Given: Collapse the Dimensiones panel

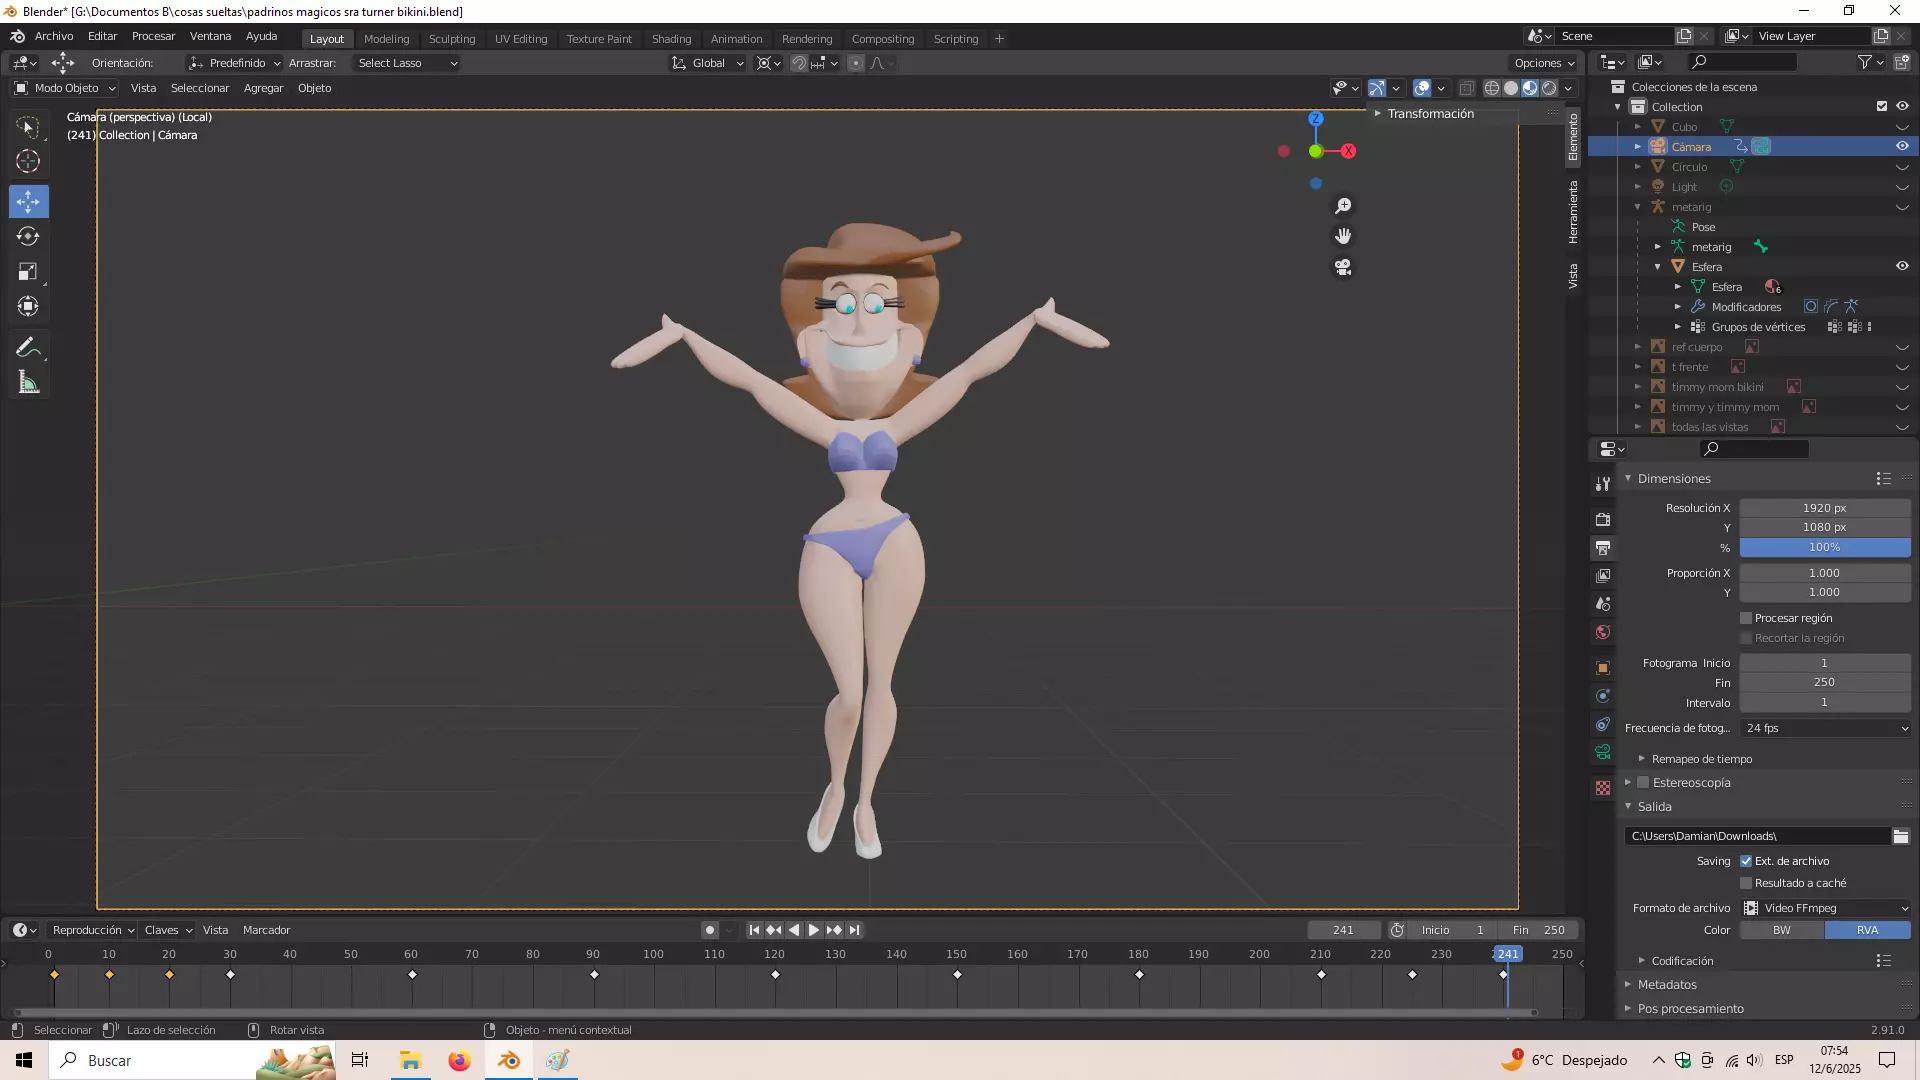Looking at the screenshot, I should [x=1674, y=479].
